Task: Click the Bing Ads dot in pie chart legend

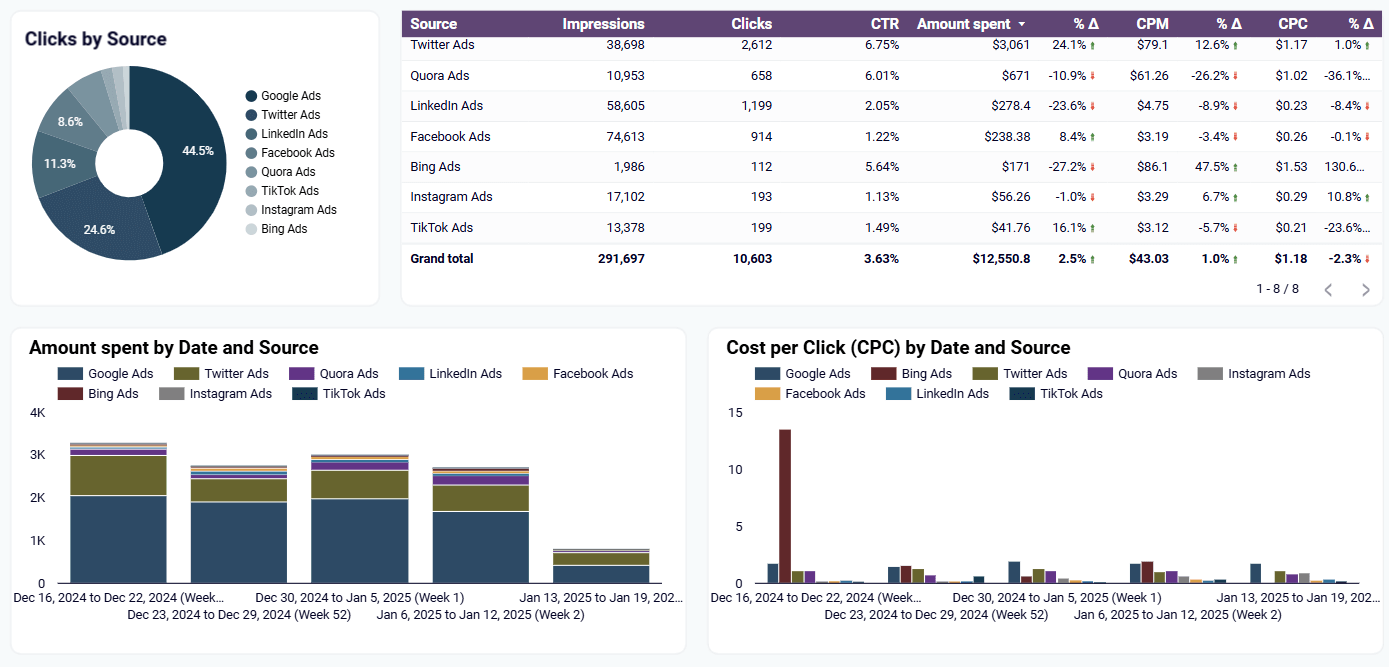Action: tap(249, 228)
